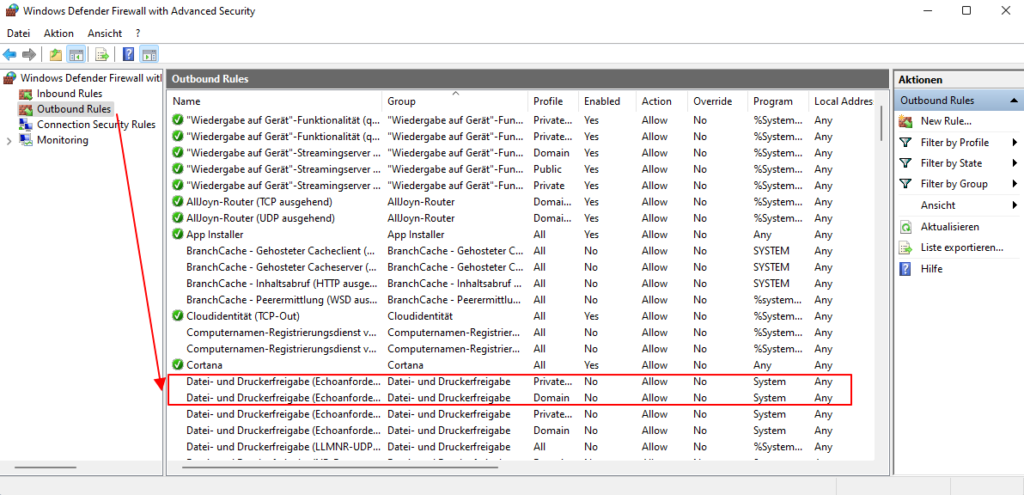This screenshot has height=495, width=1024.
Task: Click the Export List toolbar icon
Action: pos(102,54)
